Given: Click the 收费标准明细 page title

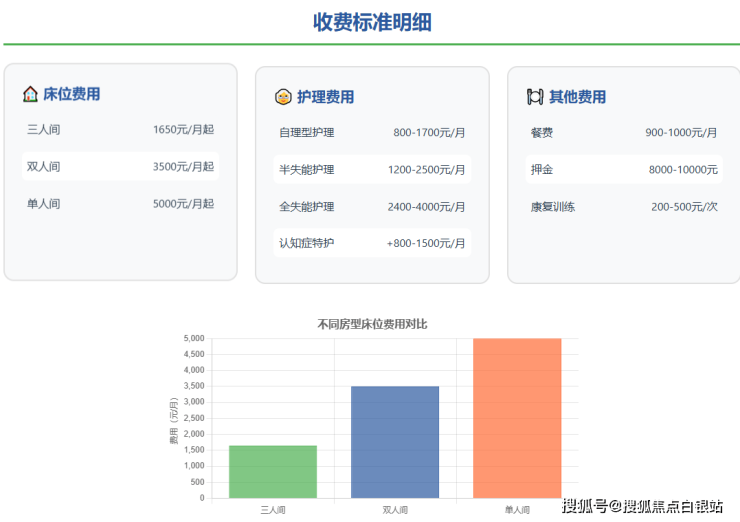Looking at the screenshot, I should pos(372,22).
